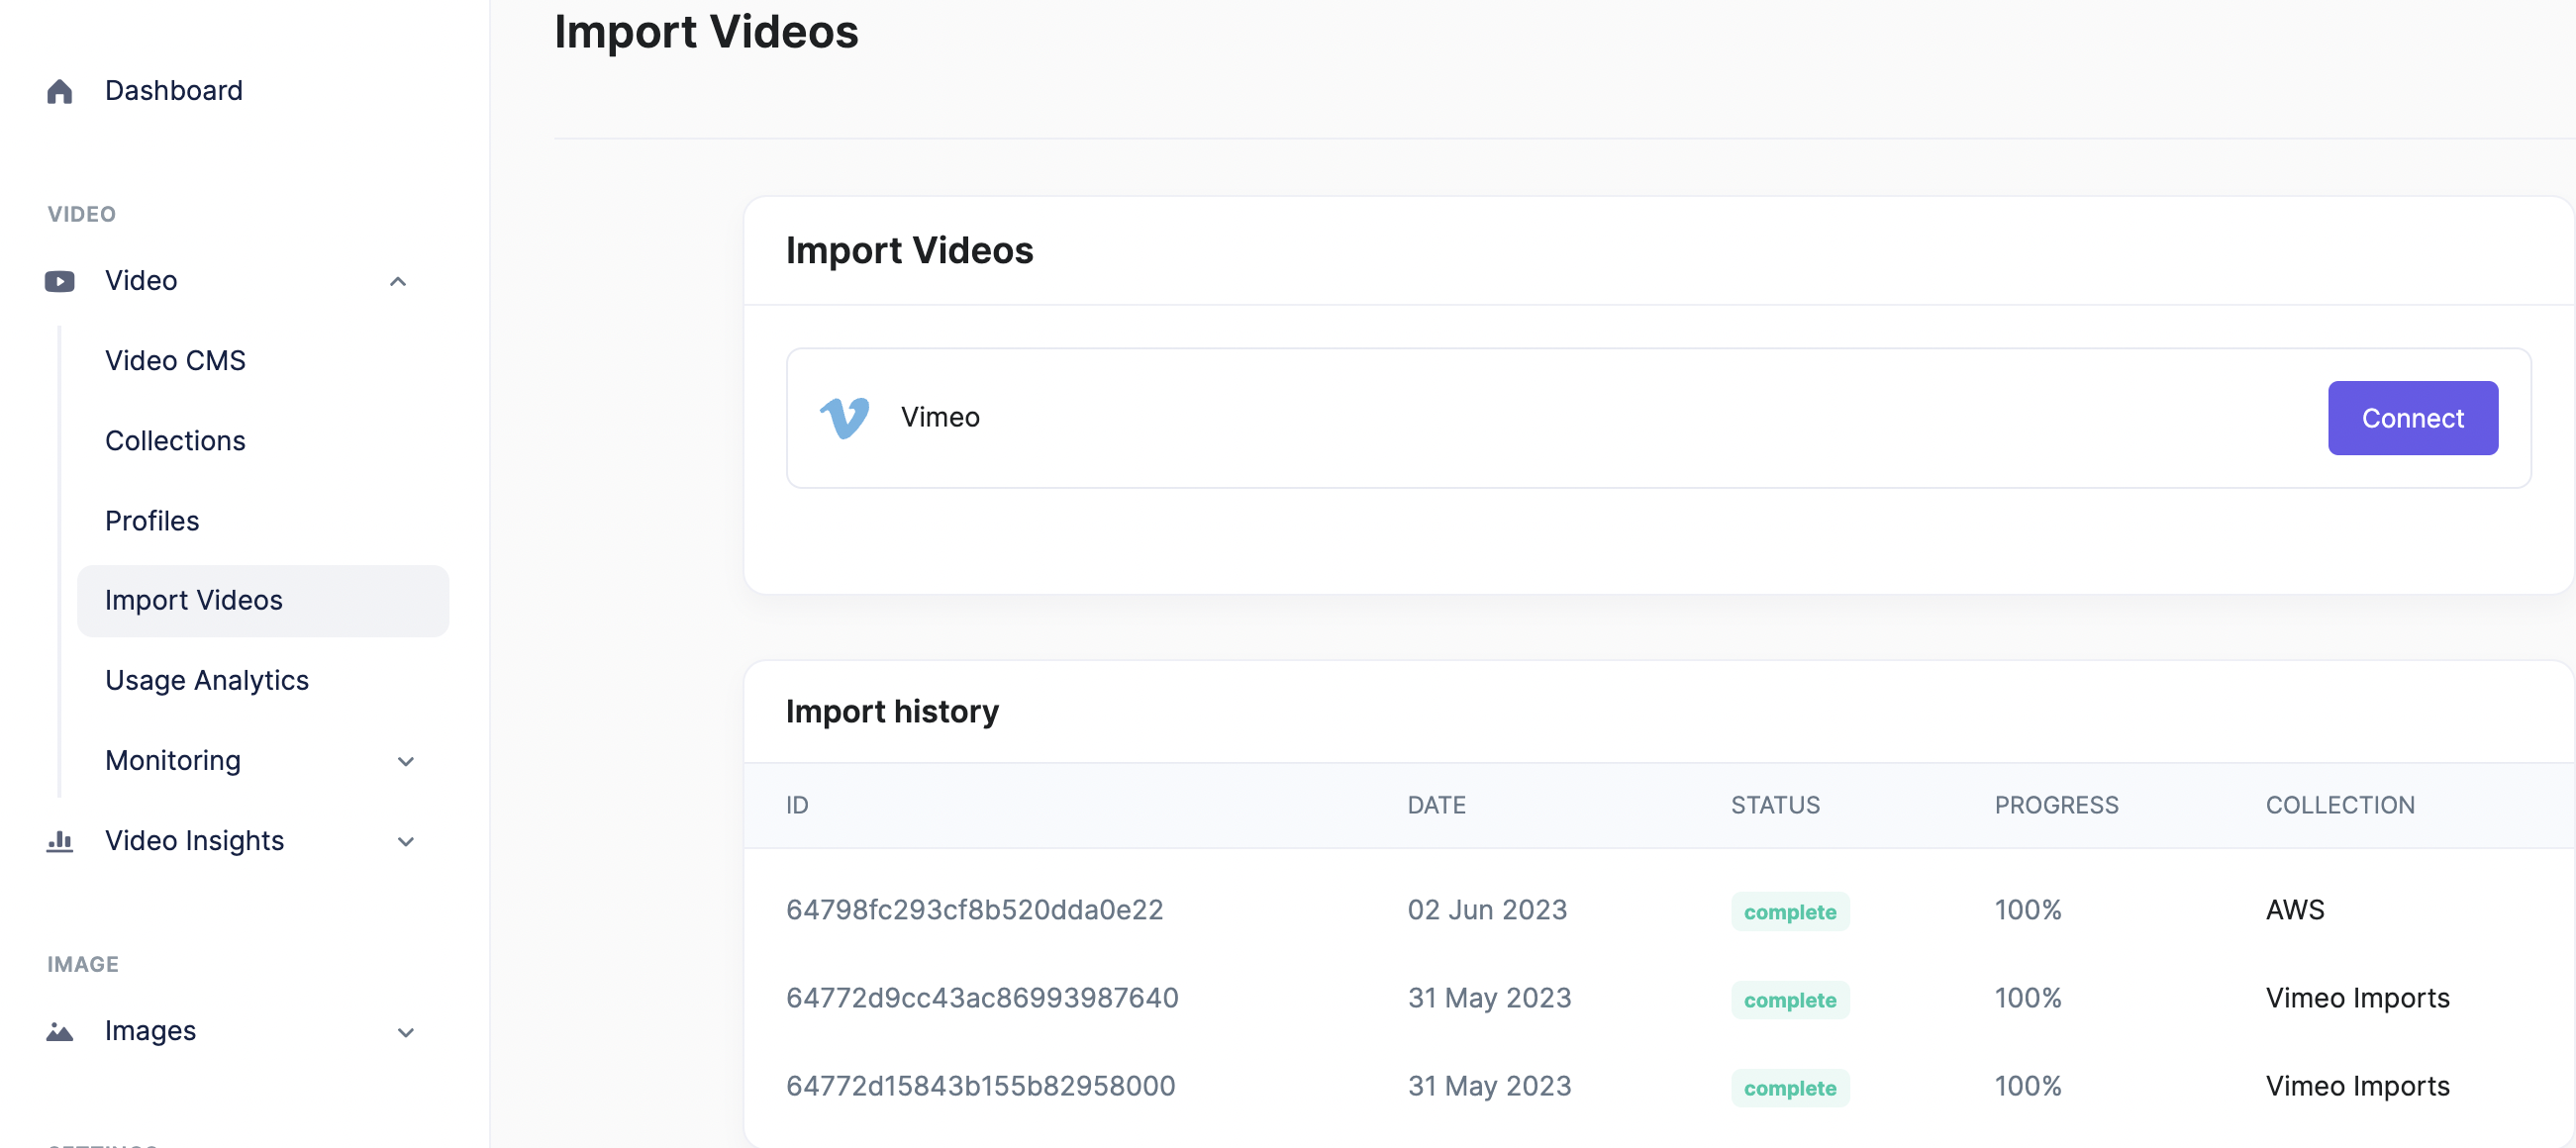Screen dimensions: 2576x1148
Task: Click the Video Insights bar chart icon
Action: [59, 841]
